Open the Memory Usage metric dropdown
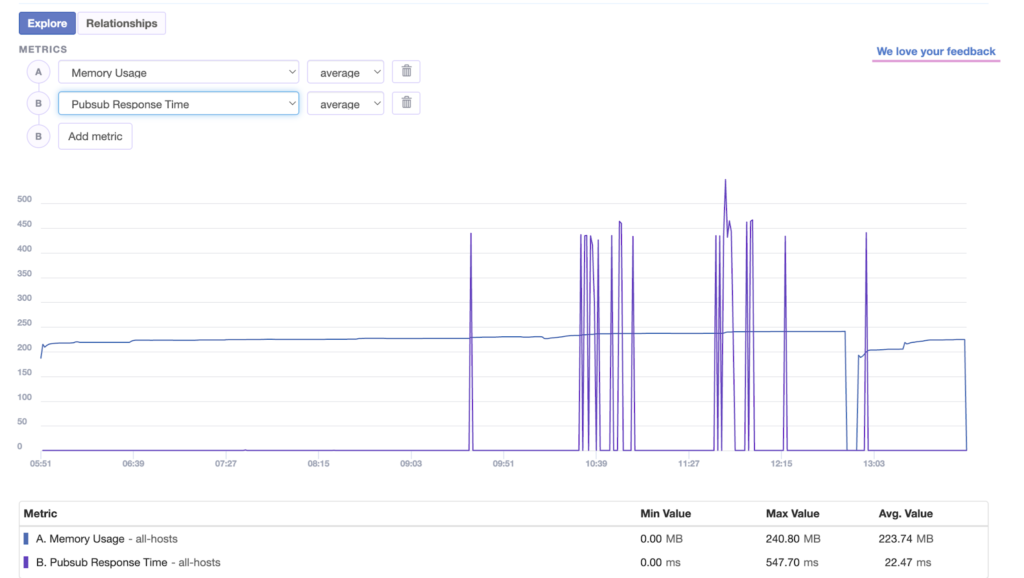 [x=178, y=72]
